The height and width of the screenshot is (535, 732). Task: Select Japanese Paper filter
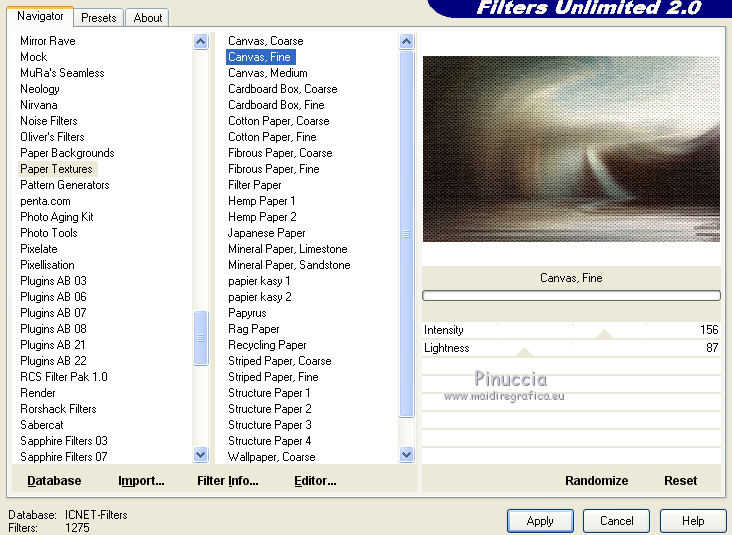tap(266, 233)
